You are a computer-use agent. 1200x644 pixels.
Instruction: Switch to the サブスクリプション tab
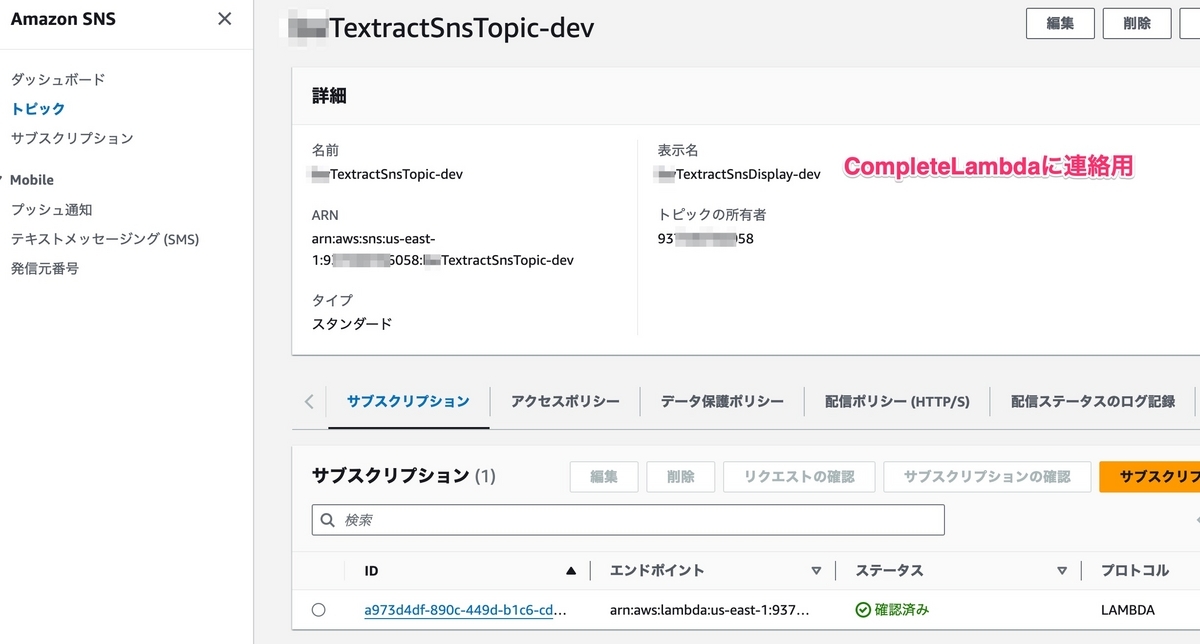[408, 401]
